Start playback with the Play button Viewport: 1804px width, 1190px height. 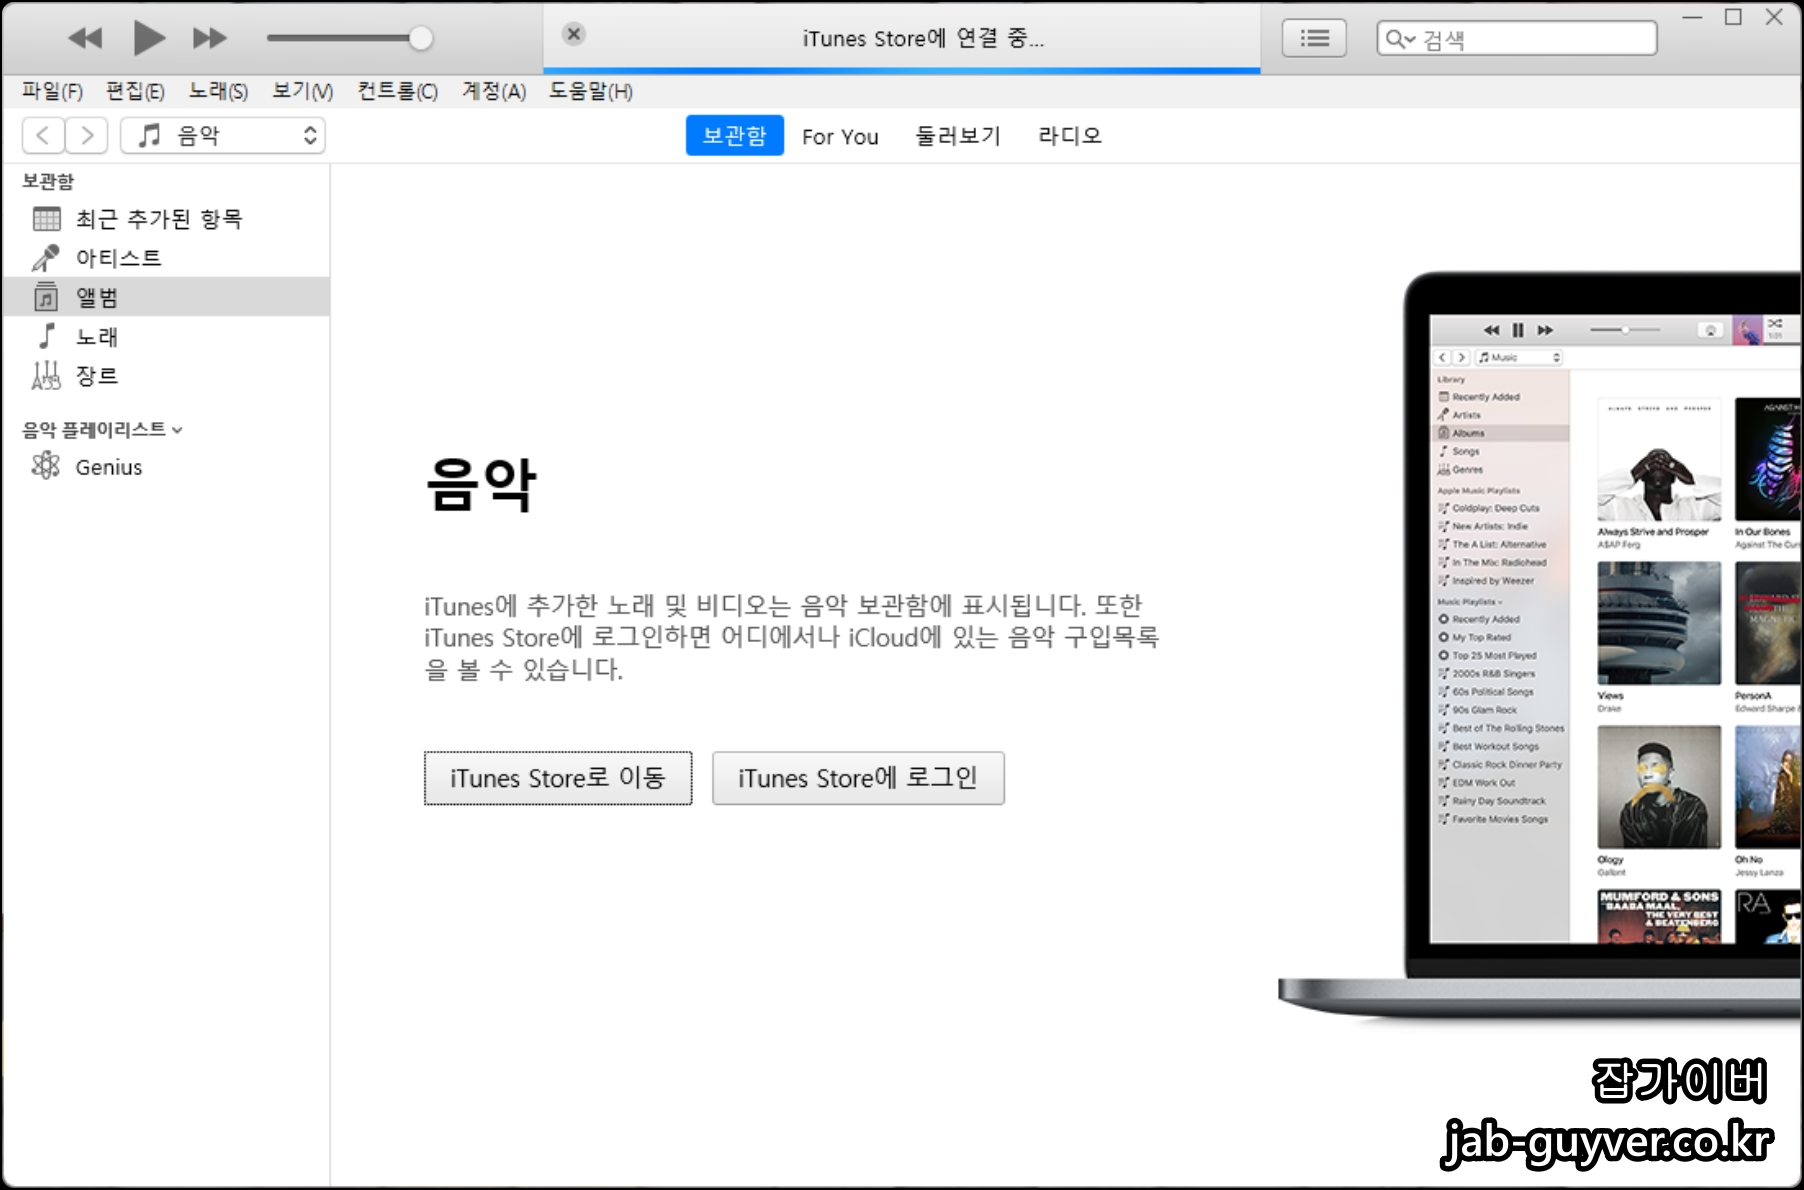point(149,38)
